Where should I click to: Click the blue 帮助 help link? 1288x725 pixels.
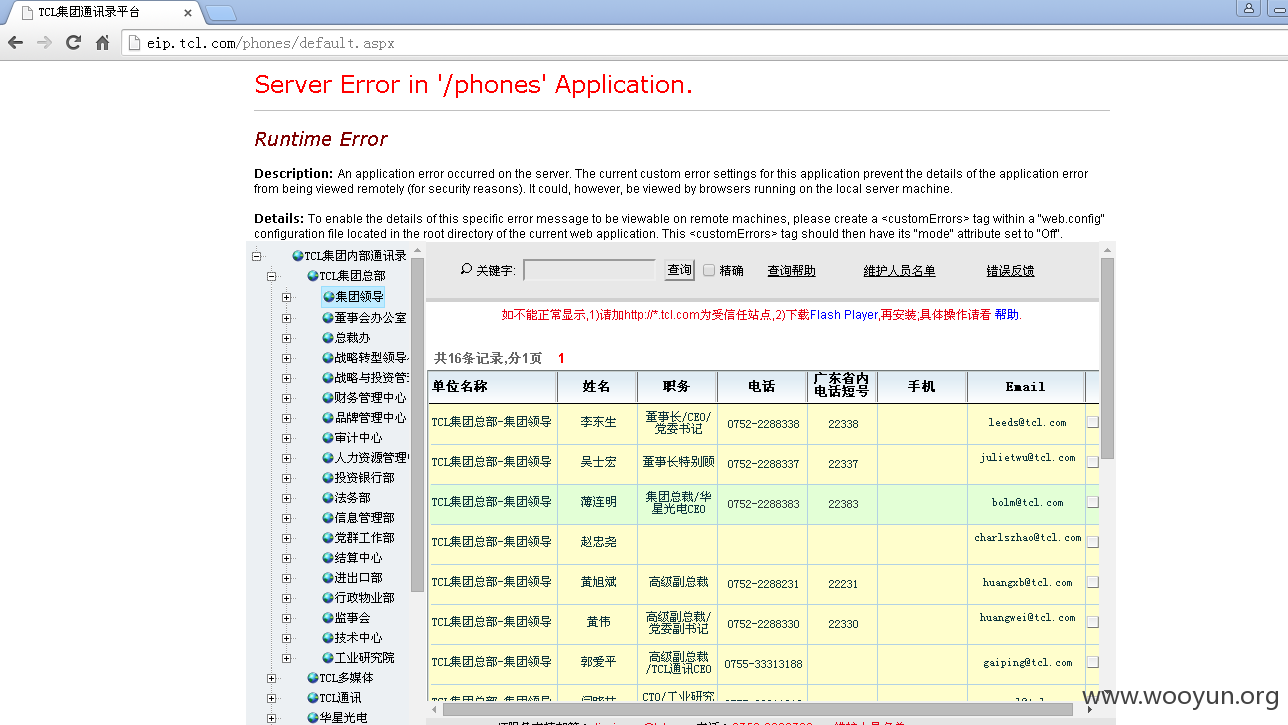click(x=1006, y=315)
